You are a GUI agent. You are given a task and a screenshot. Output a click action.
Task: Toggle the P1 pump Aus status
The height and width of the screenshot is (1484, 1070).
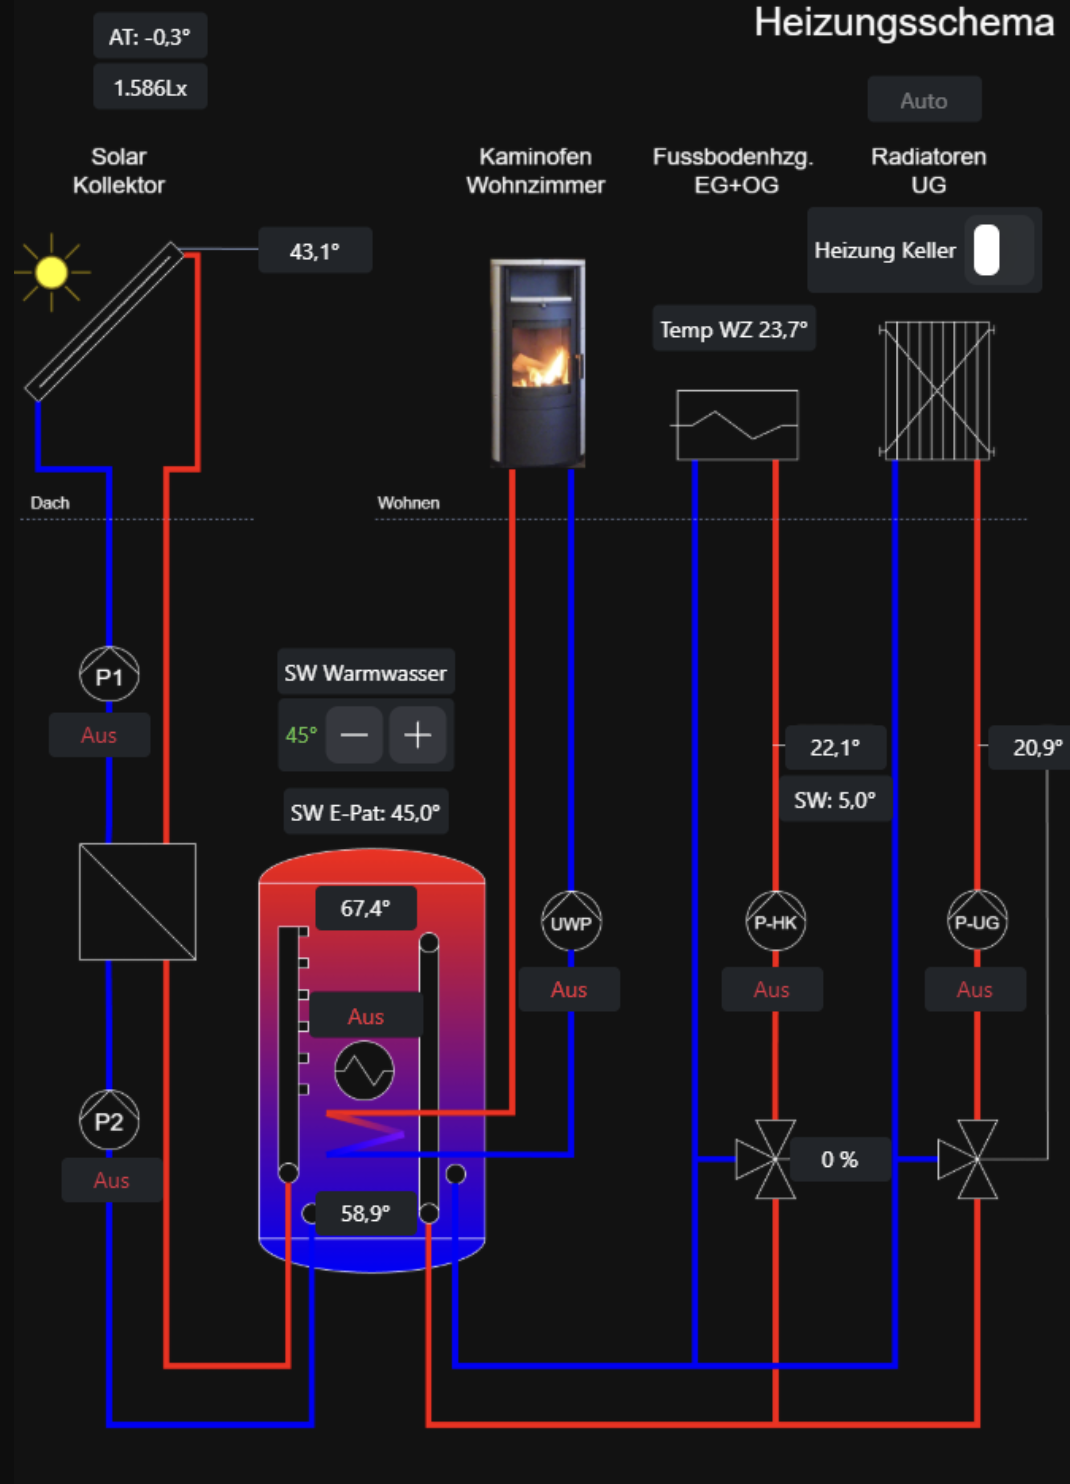tap(99, 735)
